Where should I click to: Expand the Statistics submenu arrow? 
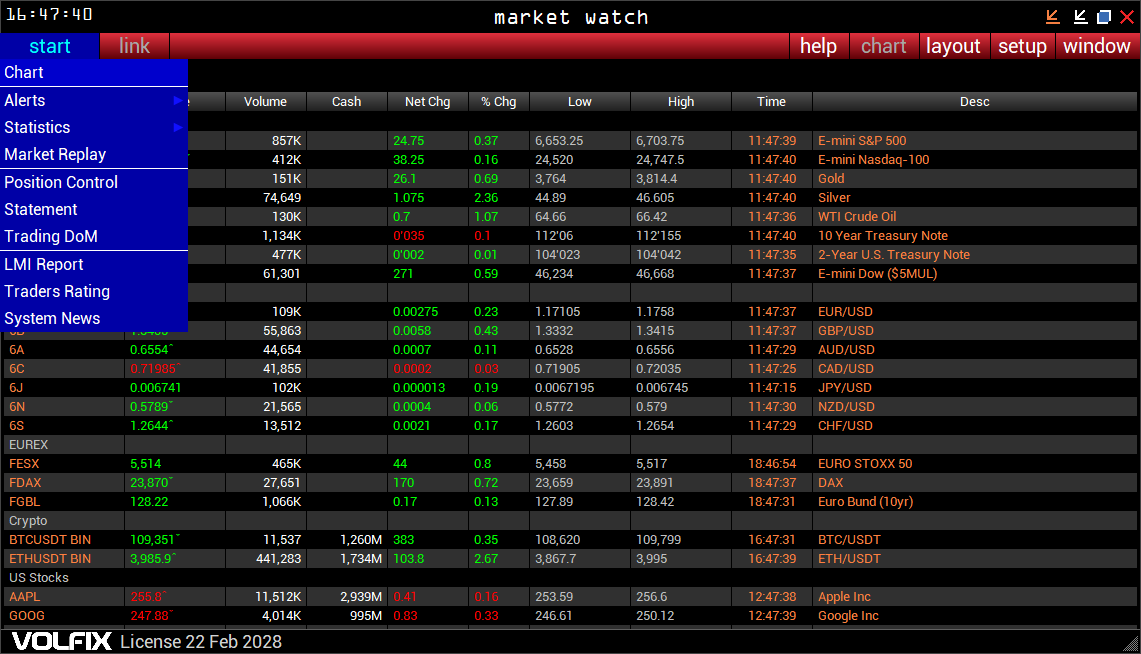click(x=179, y=127)
